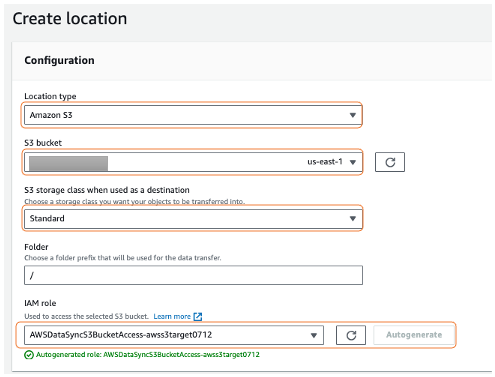Click the 'Choose a folder prefix' help text
Image resolution: width=495 pixels, height=377 pixels.
click(x=123, y=258)
